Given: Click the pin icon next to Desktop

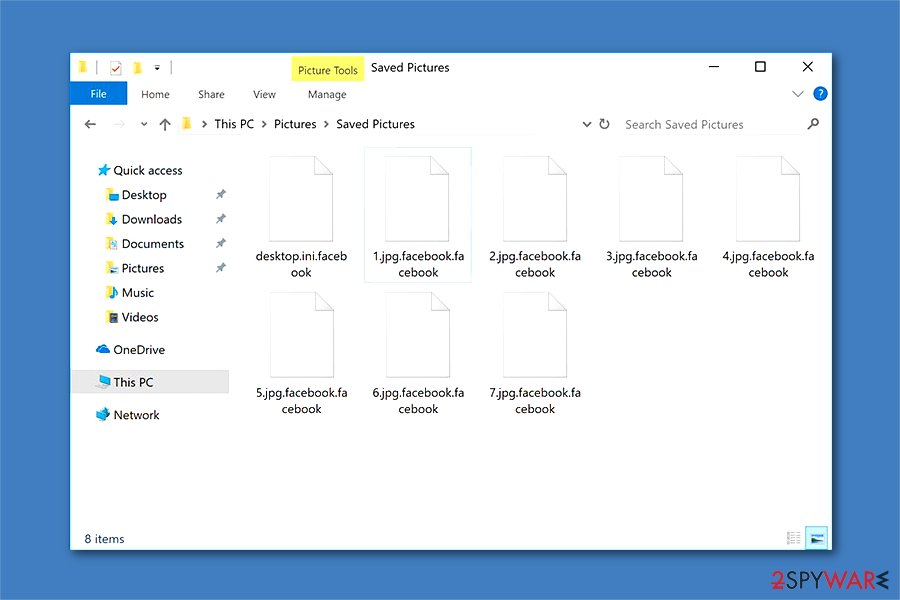Looking at the screenshot, I should click(220, 195).
